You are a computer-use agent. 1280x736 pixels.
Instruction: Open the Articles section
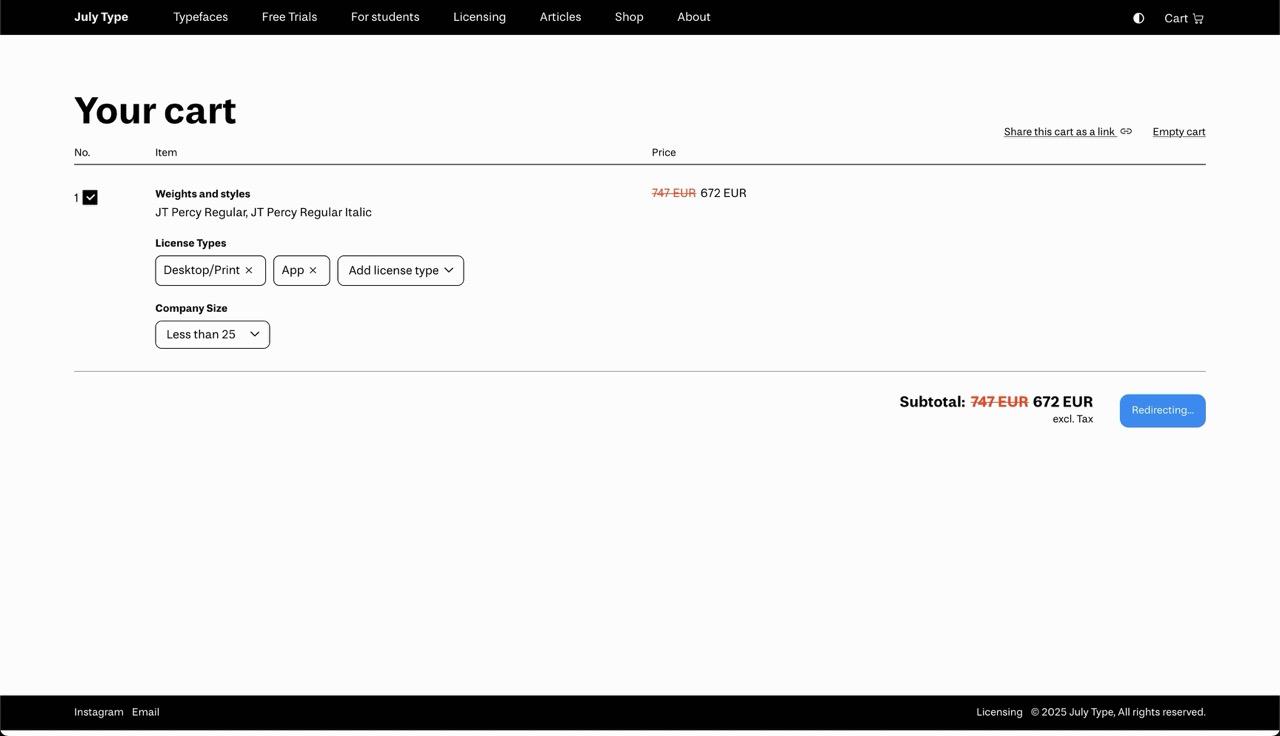point(560,17)
